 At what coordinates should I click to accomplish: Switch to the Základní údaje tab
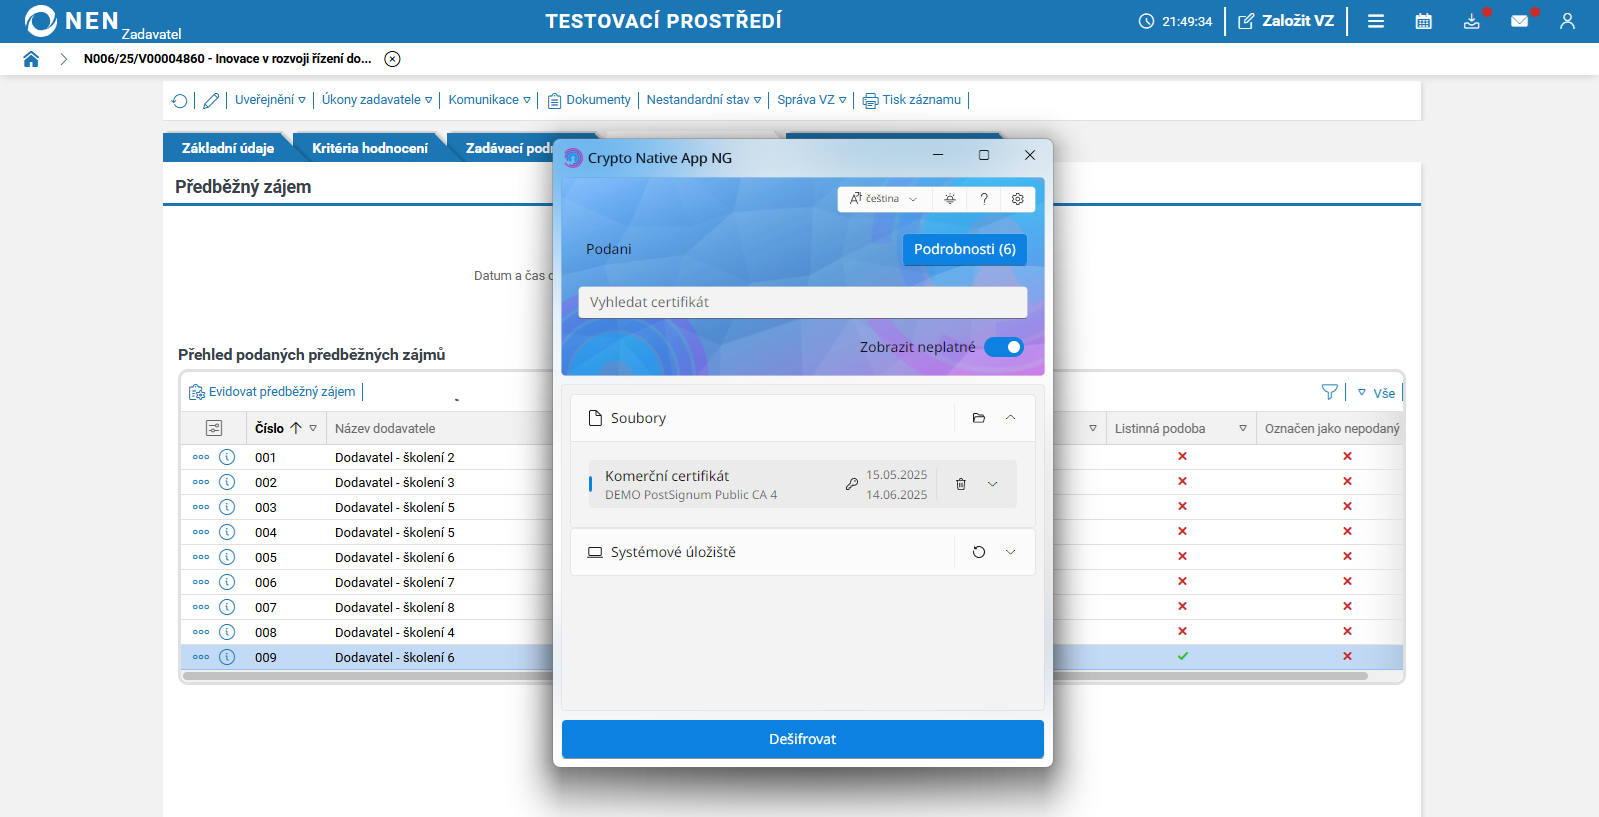[x=228, y=148]
